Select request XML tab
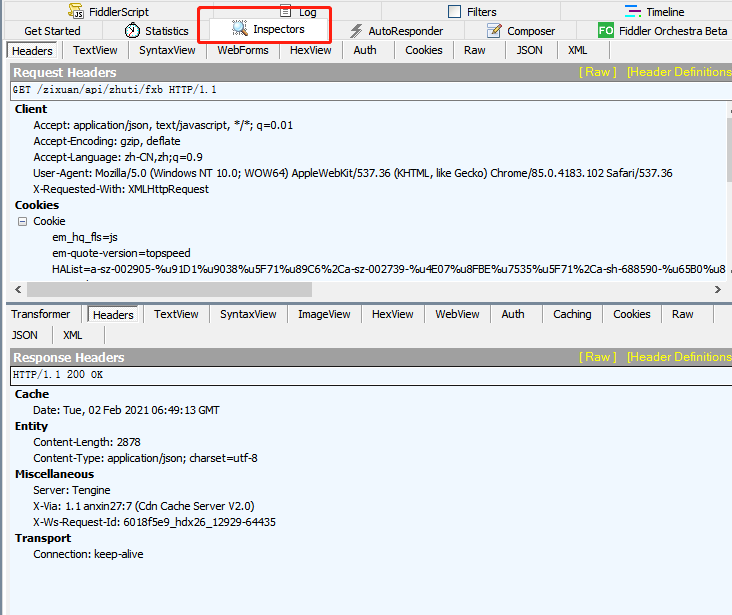The height and width of the screenshot is (615, 732). coord(577,50)
